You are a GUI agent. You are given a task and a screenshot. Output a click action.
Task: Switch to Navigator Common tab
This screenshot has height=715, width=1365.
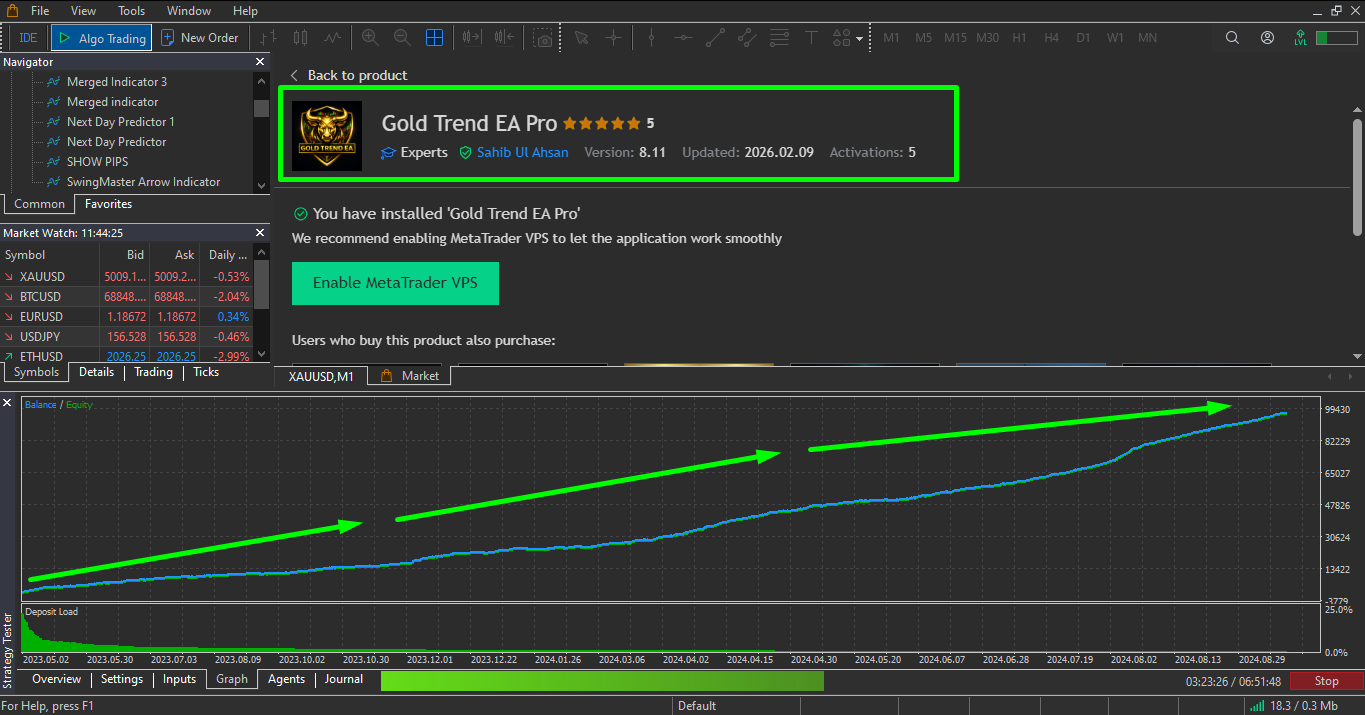pos(40,204)
